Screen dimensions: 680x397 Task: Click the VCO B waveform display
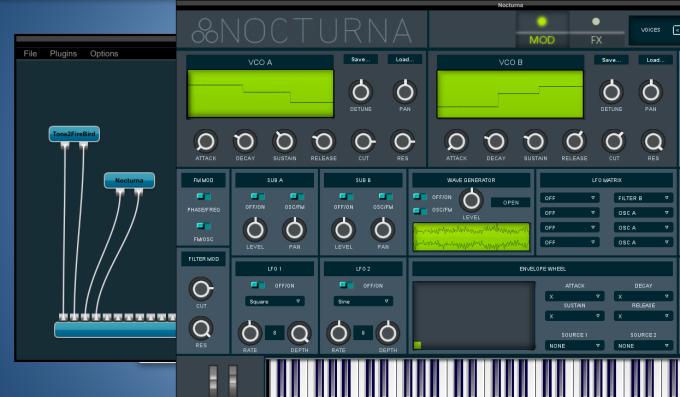(x=510, y=94)
